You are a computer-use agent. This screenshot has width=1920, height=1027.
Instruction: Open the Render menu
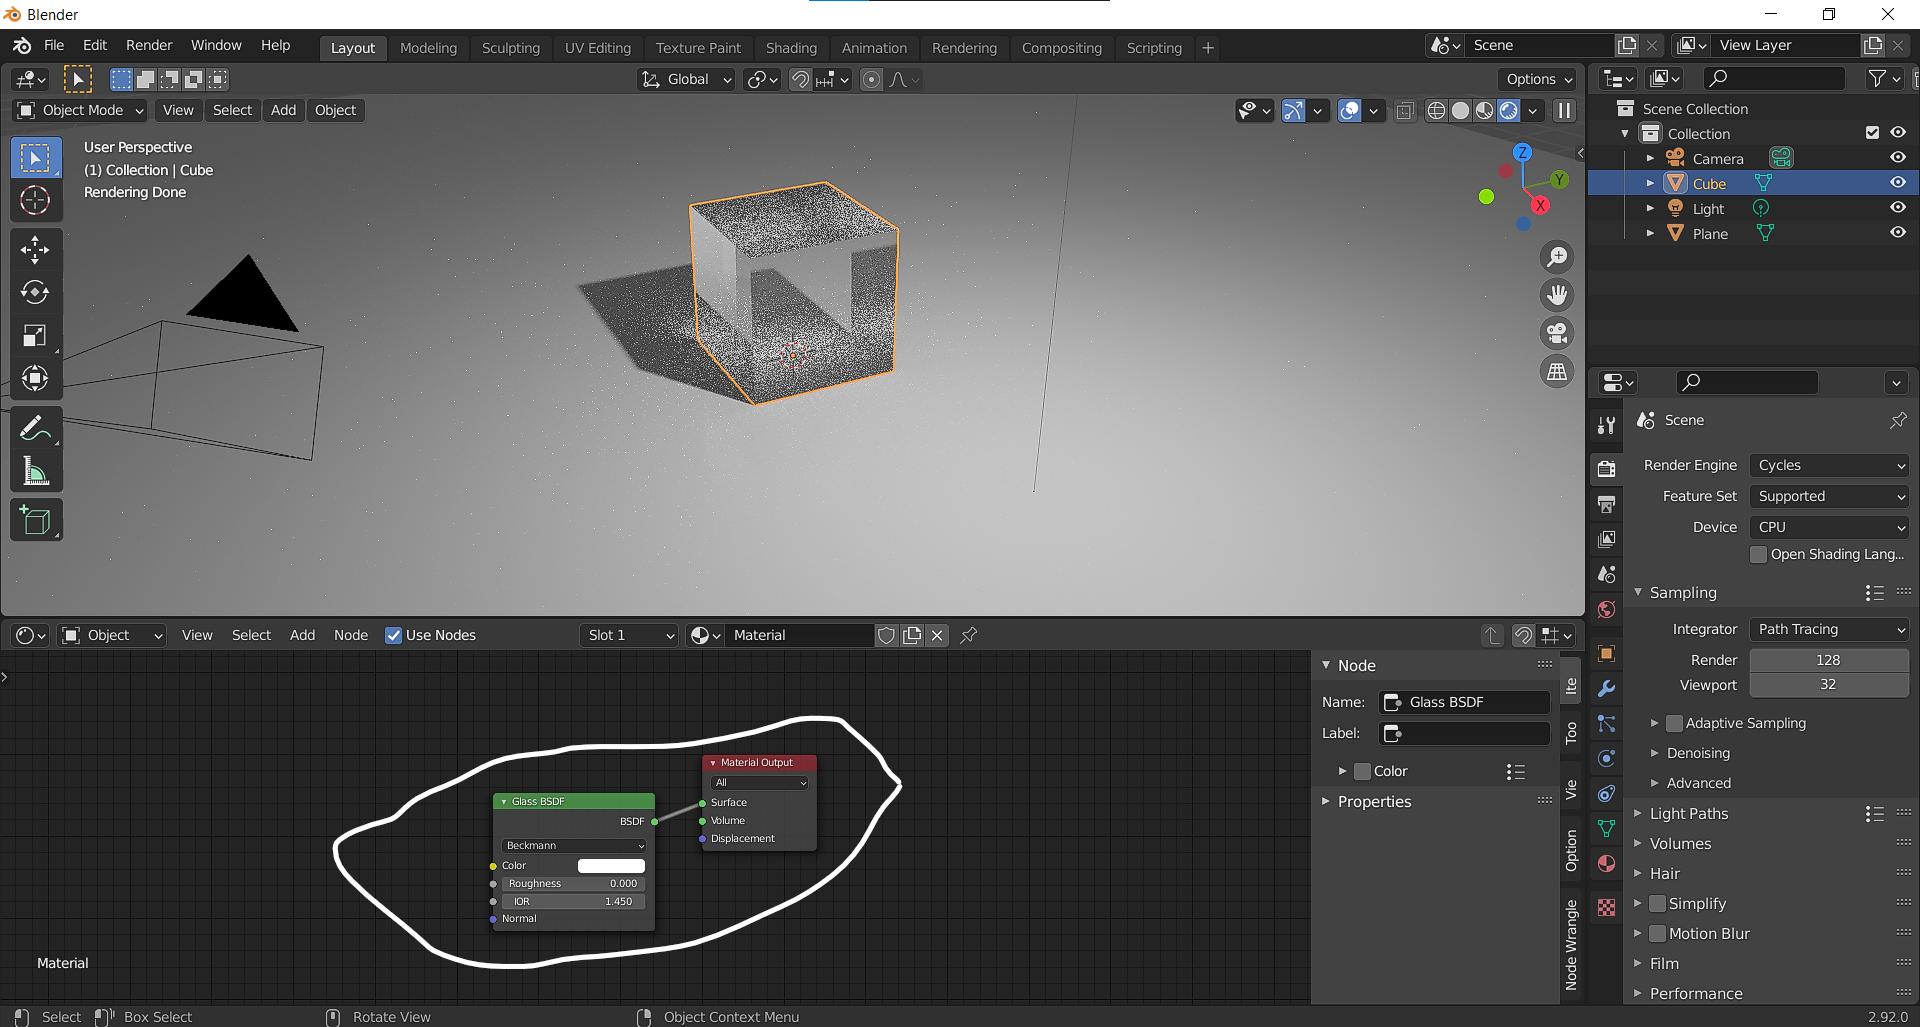pos(148,45)
